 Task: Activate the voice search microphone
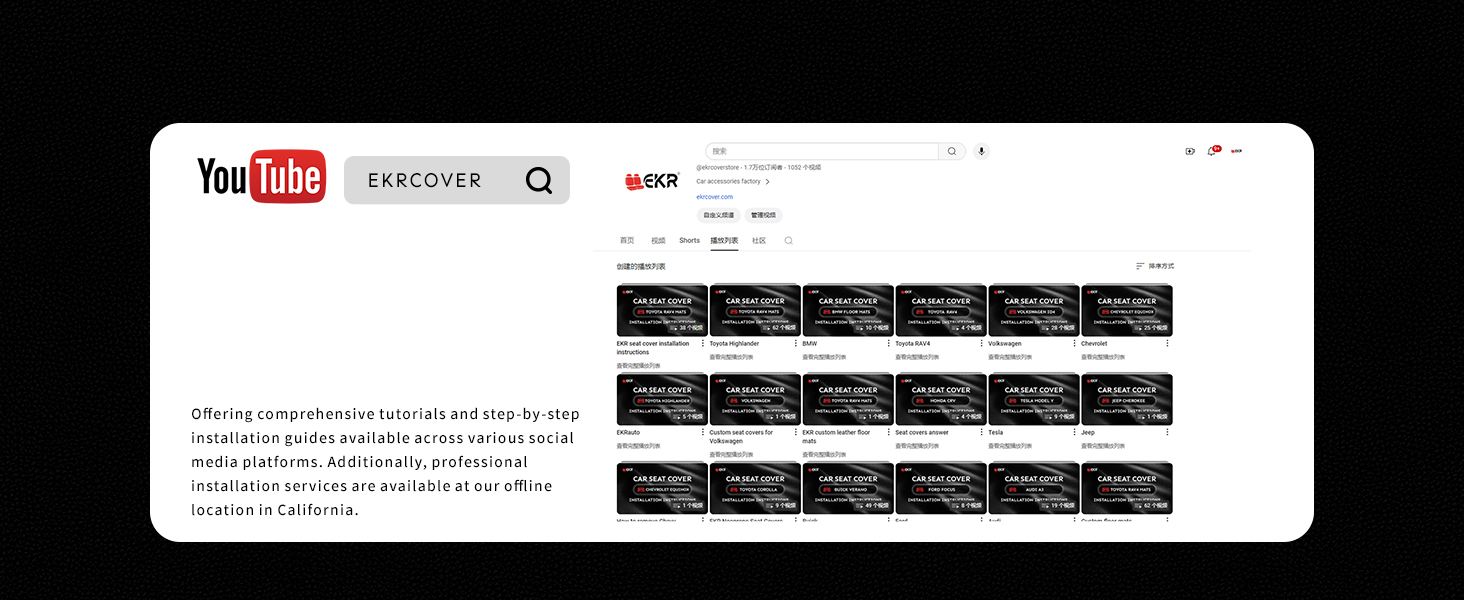pos(982,152)
